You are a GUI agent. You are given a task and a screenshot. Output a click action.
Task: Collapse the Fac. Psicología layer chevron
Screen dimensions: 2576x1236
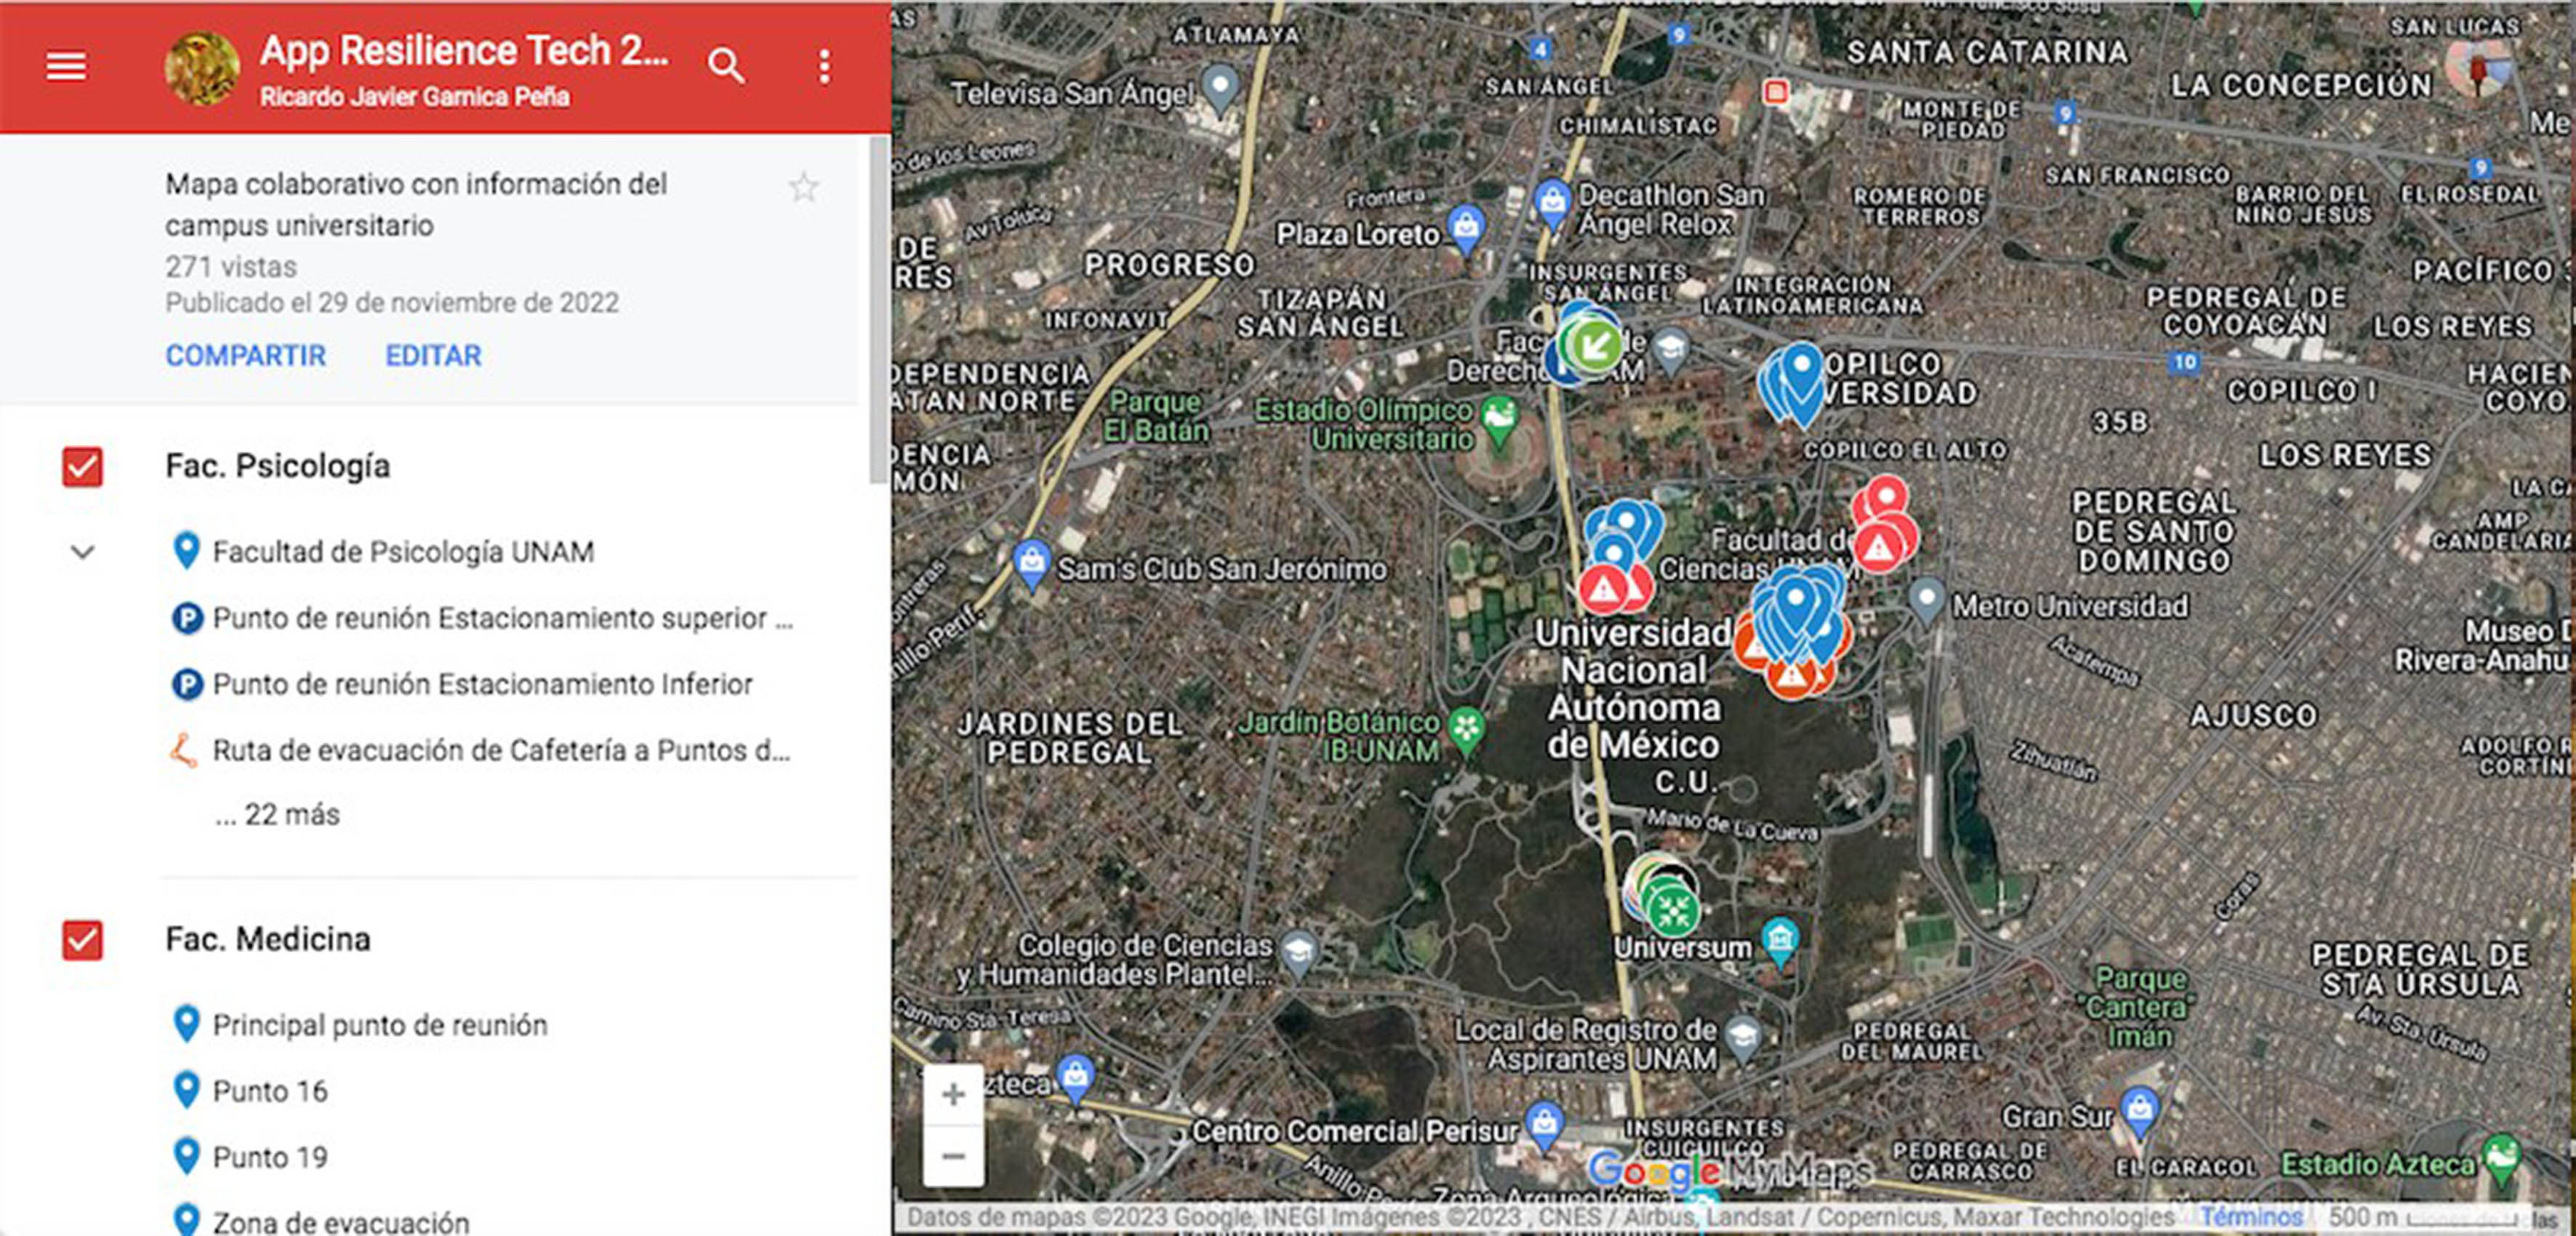[x=83, y=552]
